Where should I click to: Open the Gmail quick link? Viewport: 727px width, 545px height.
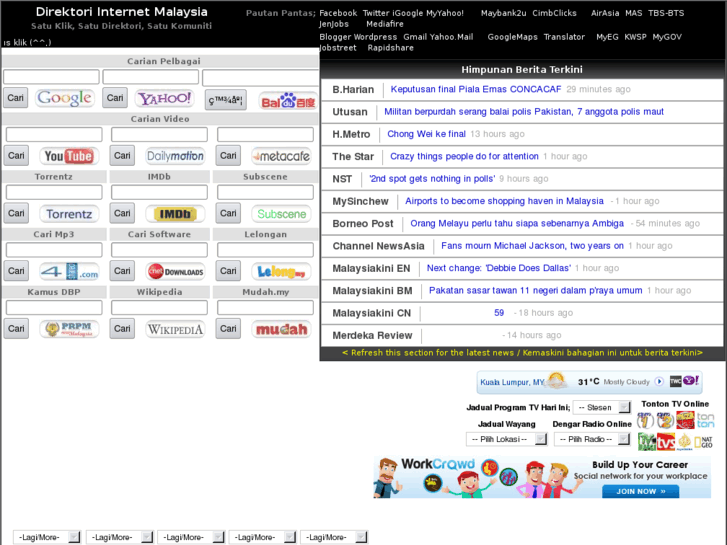pyautogui.click(x=415, y=37)
